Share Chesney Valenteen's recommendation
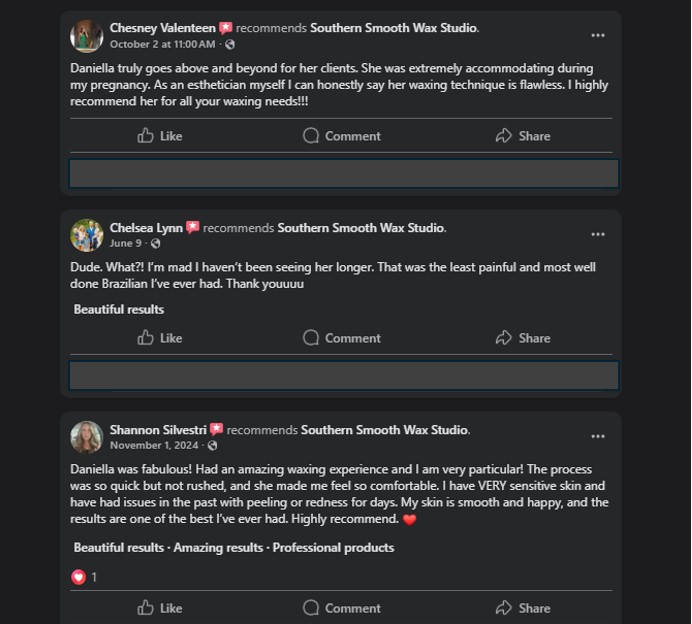The width and height of the screenshot is (692, 624). point(522,136)
